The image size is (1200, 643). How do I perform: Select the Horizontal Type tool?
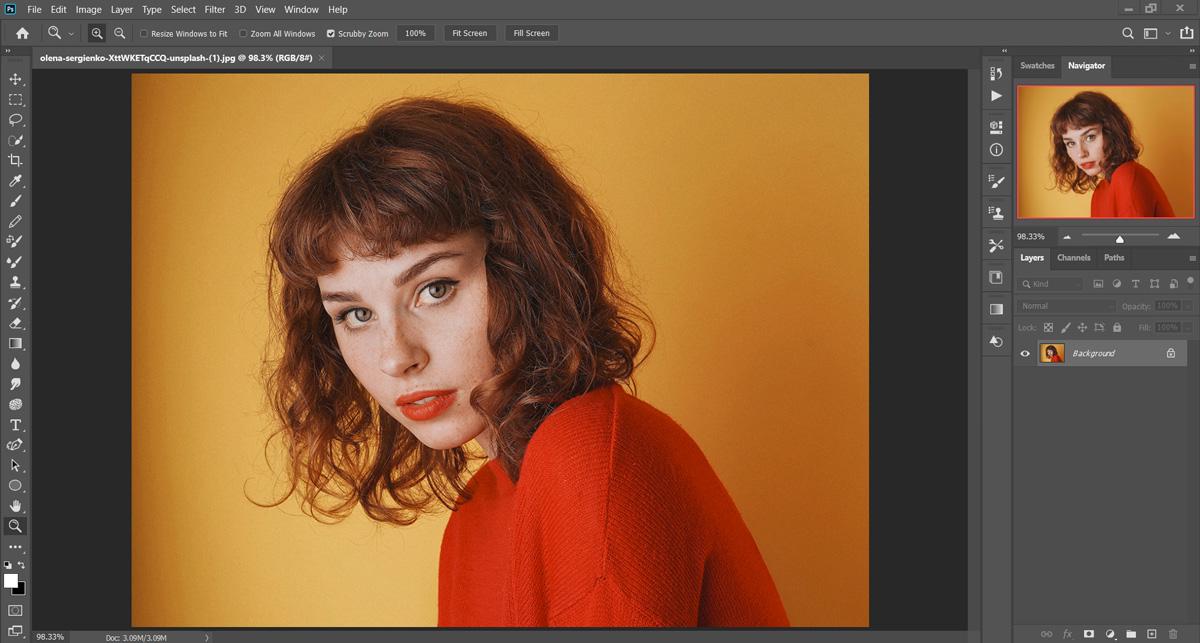15,425
